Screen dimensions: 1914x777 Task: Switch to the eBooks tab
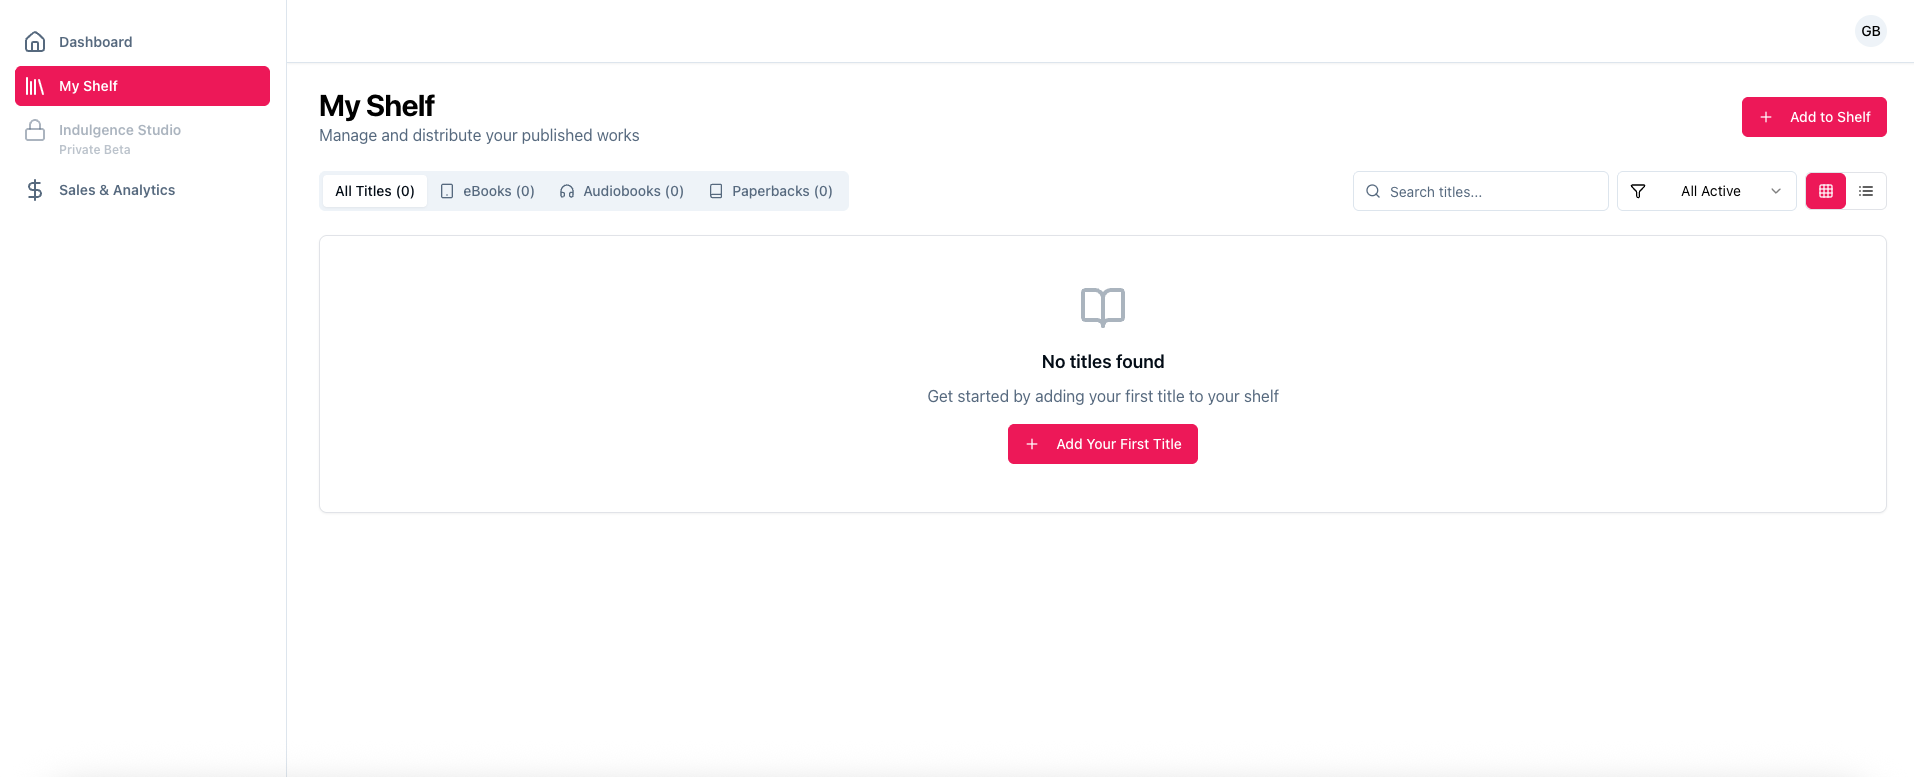coord(488,191)
